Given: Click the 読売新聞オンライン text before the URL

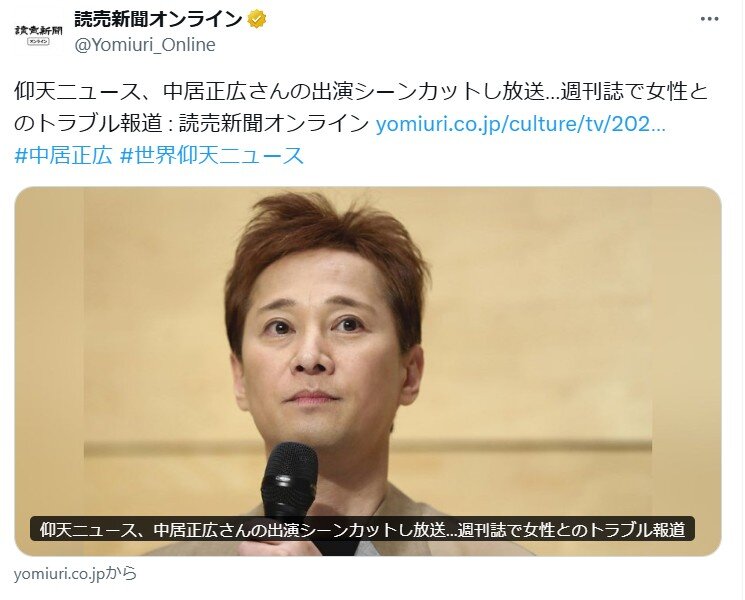Looking at the screenshot, I should coord(274,124).
